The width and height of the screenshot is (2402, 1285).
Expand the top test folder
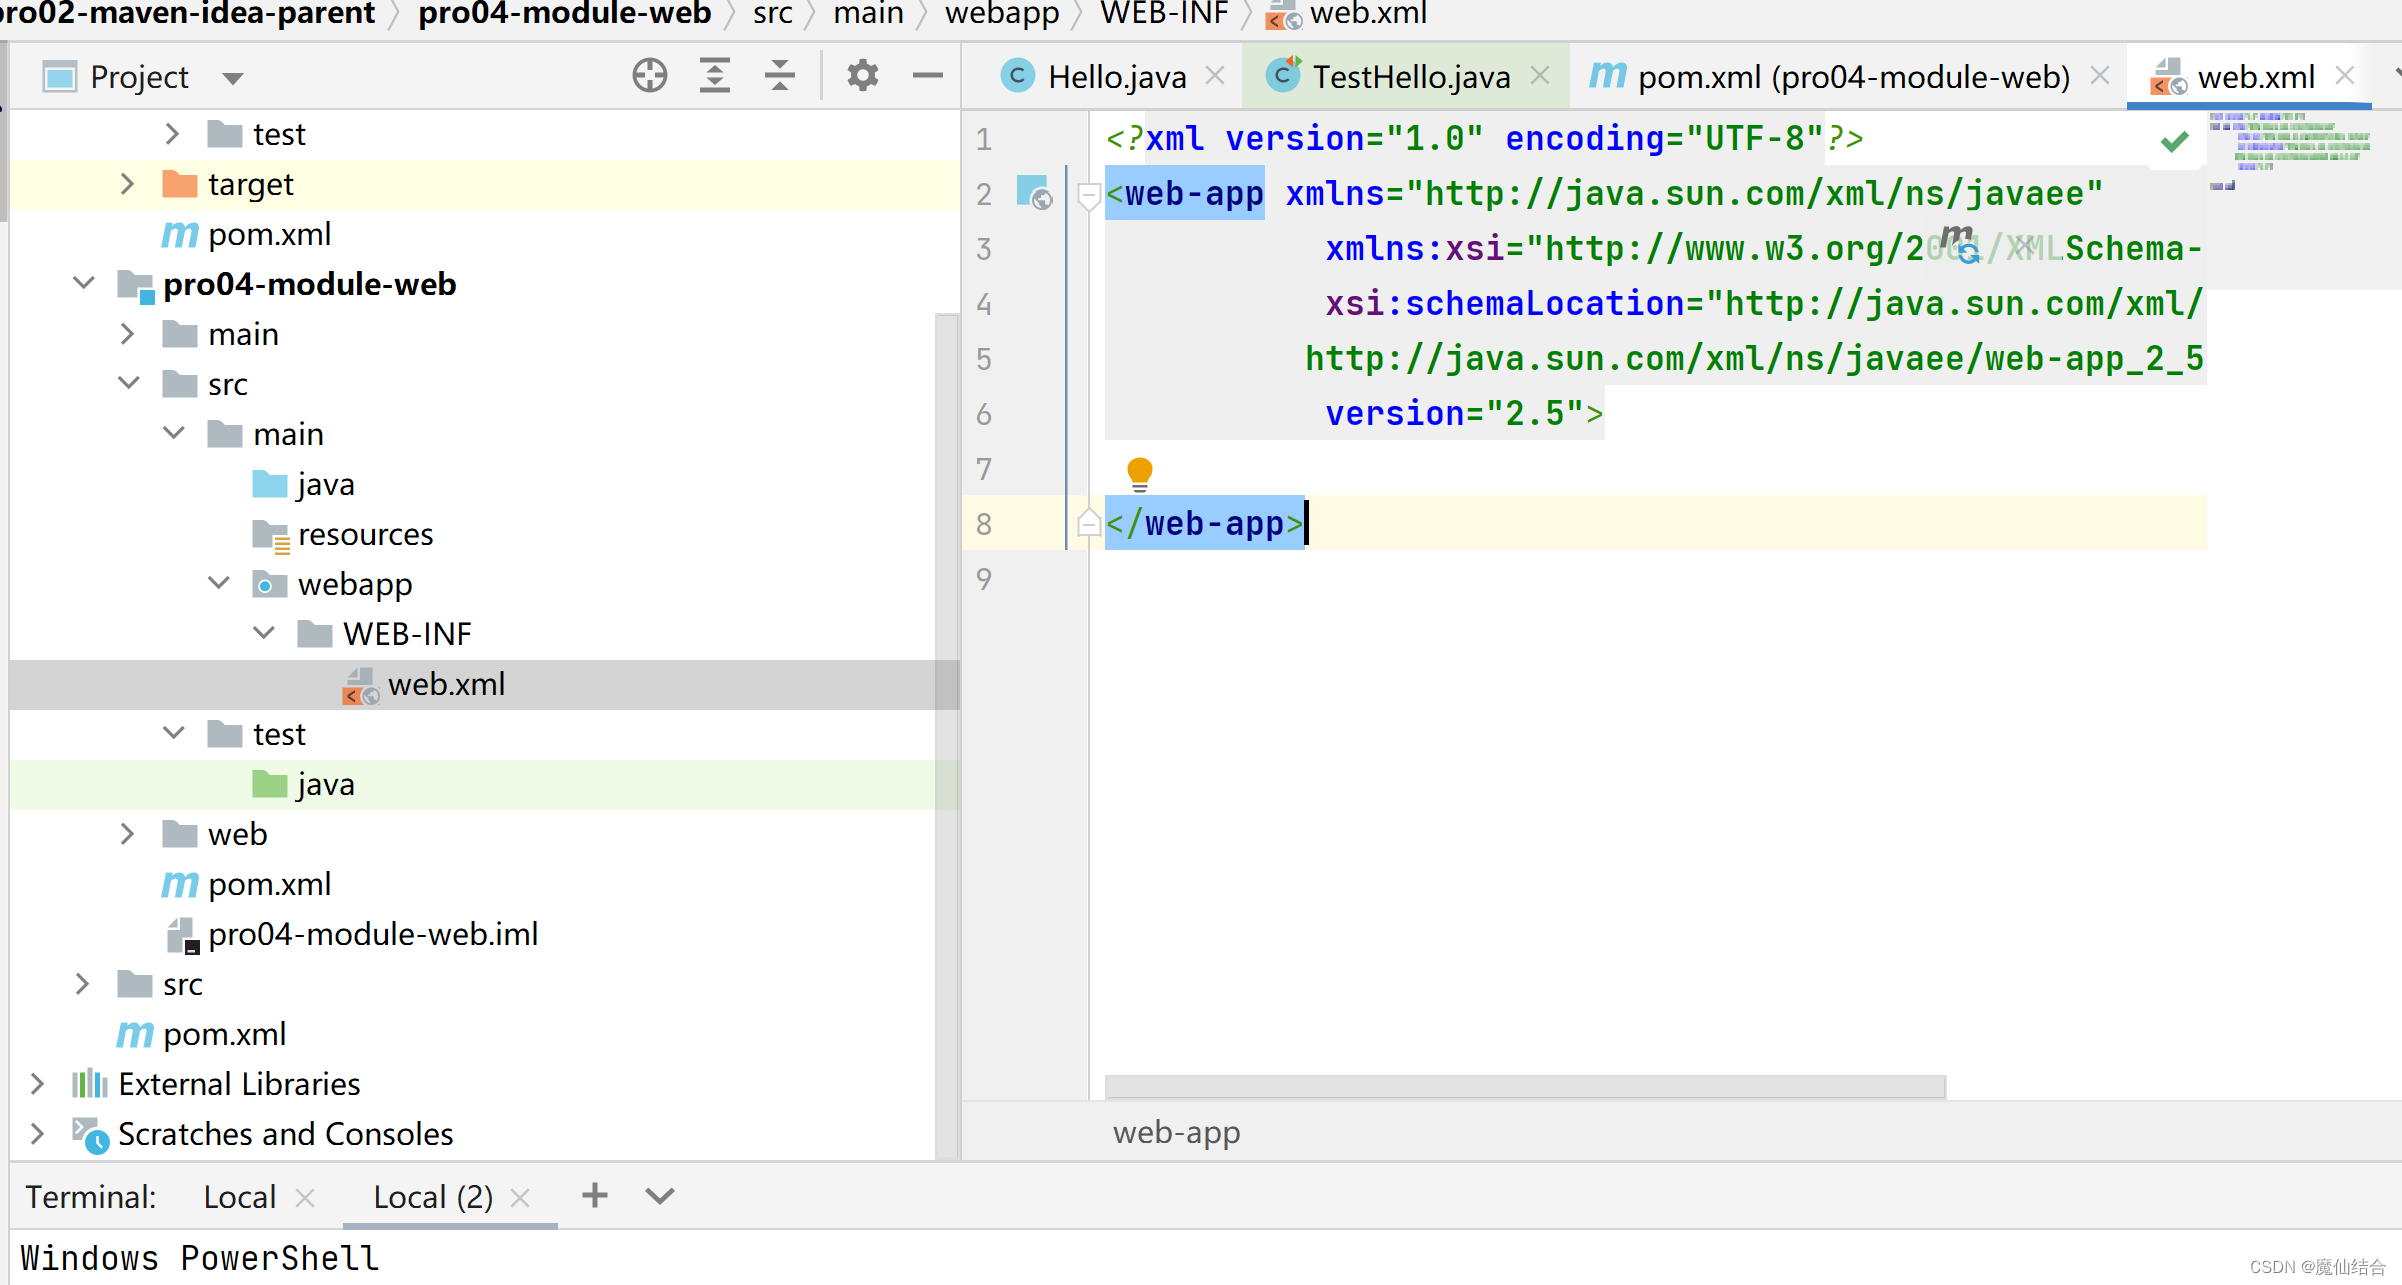(172, 134)
